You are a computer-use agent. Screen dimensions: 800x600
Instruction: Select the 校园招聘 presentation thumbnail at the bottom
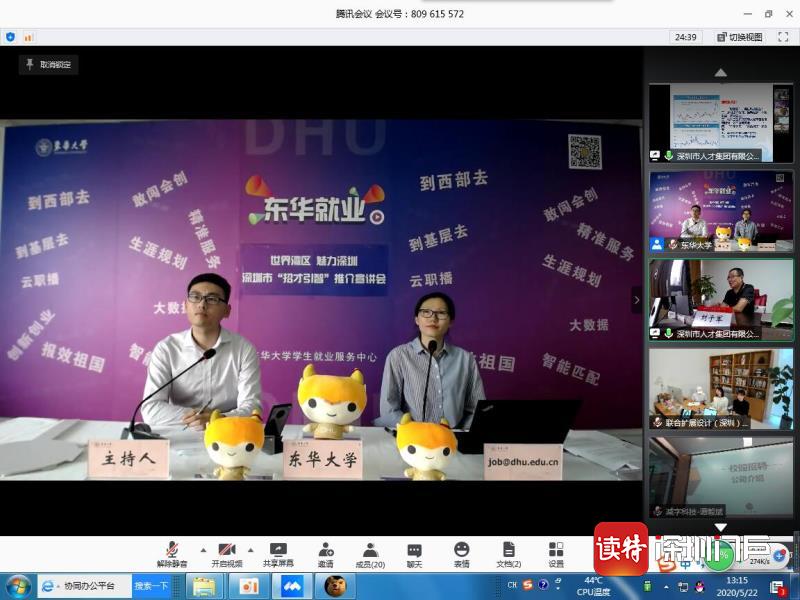pyautogui.click(x=720, y=477)
